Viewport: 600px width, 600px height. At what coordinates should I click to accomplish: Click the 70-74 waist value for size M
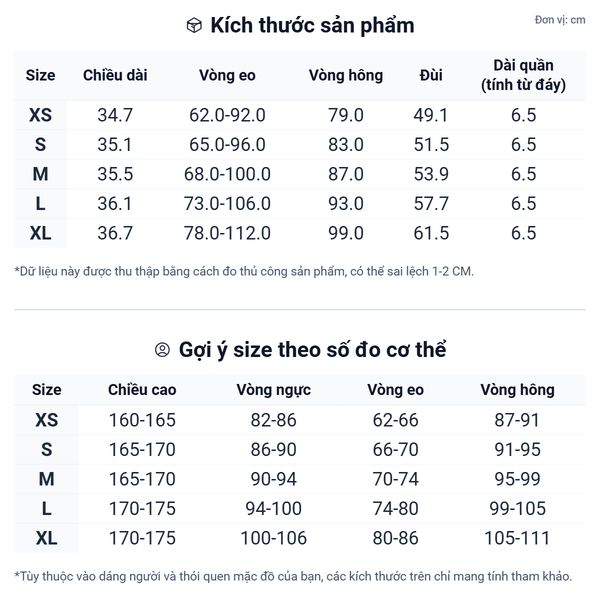[x=396, y=480]
